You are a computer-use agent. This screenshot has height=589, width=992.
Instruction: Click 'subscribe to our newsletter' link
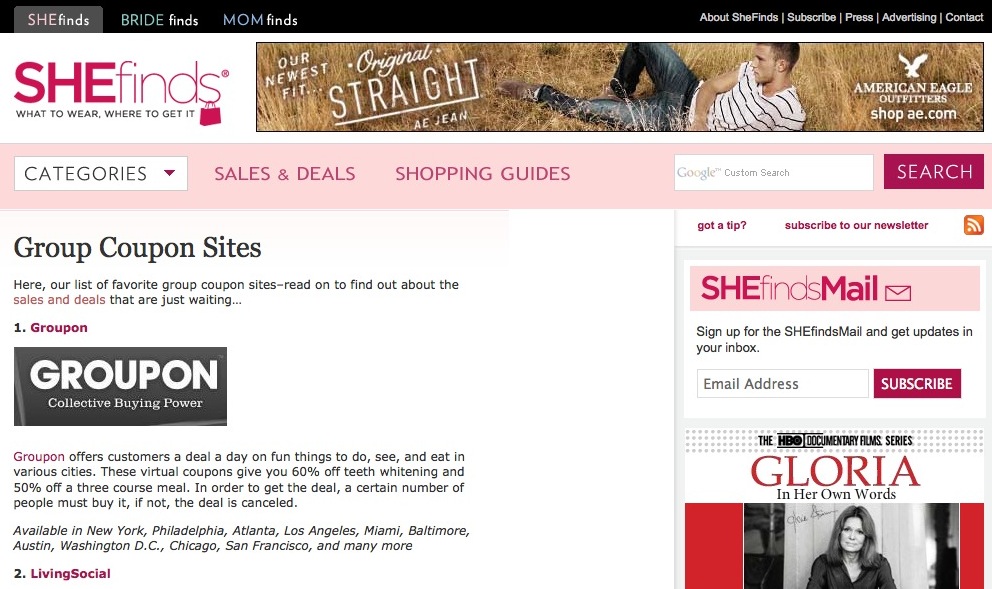pos(856,225)
